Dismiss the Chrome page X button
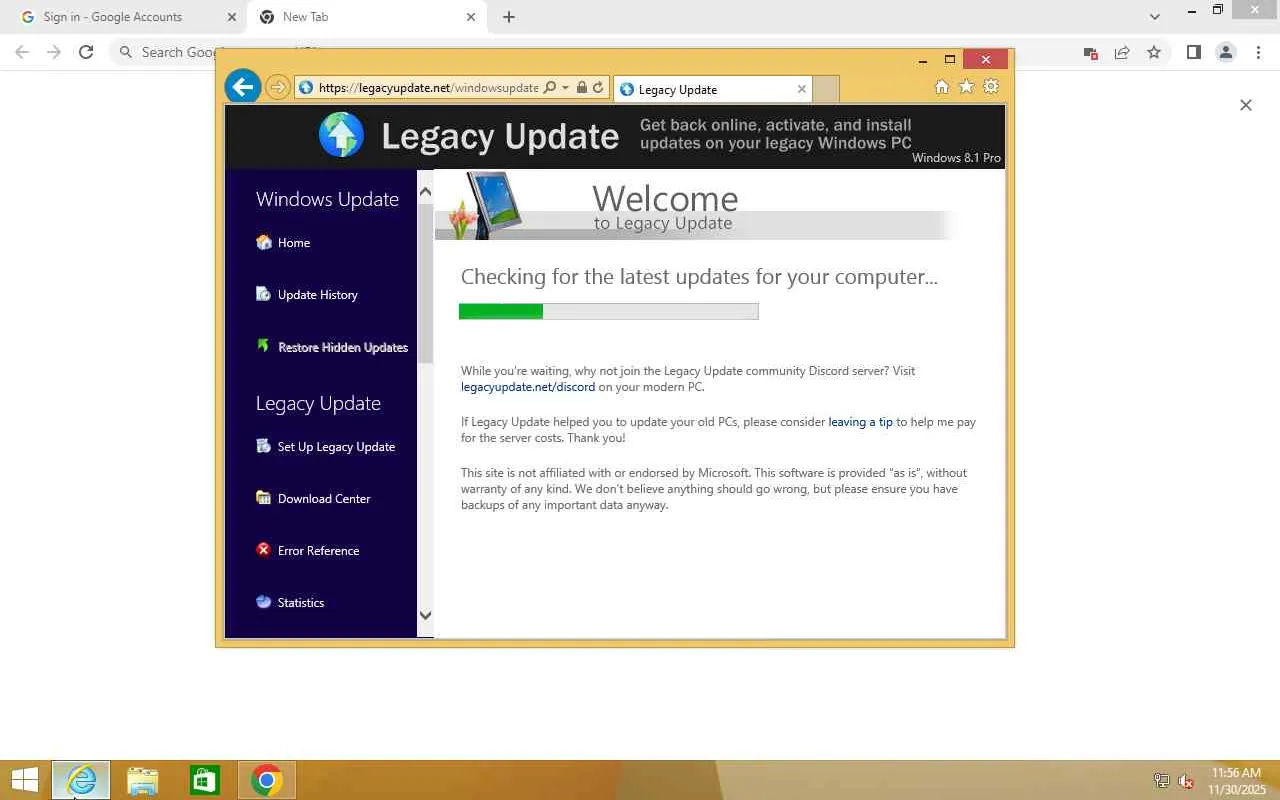The height and width of the screenshot is (800, 1280). click(x=1246, y=105)
